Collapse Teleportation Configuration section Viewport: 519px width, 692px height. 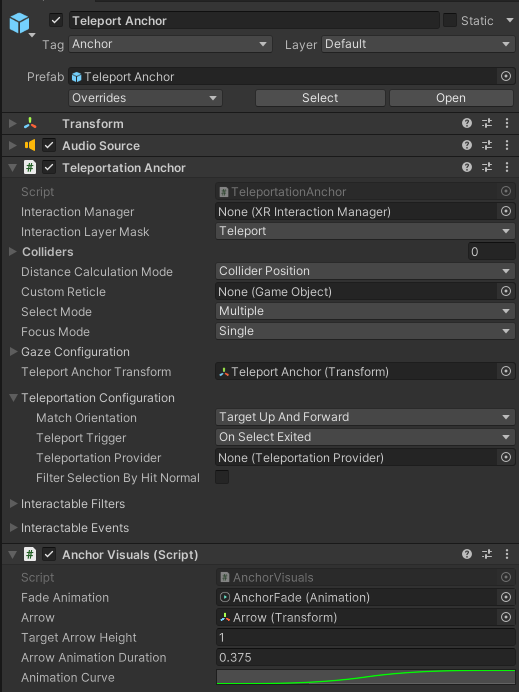click(x=13, y=398)
